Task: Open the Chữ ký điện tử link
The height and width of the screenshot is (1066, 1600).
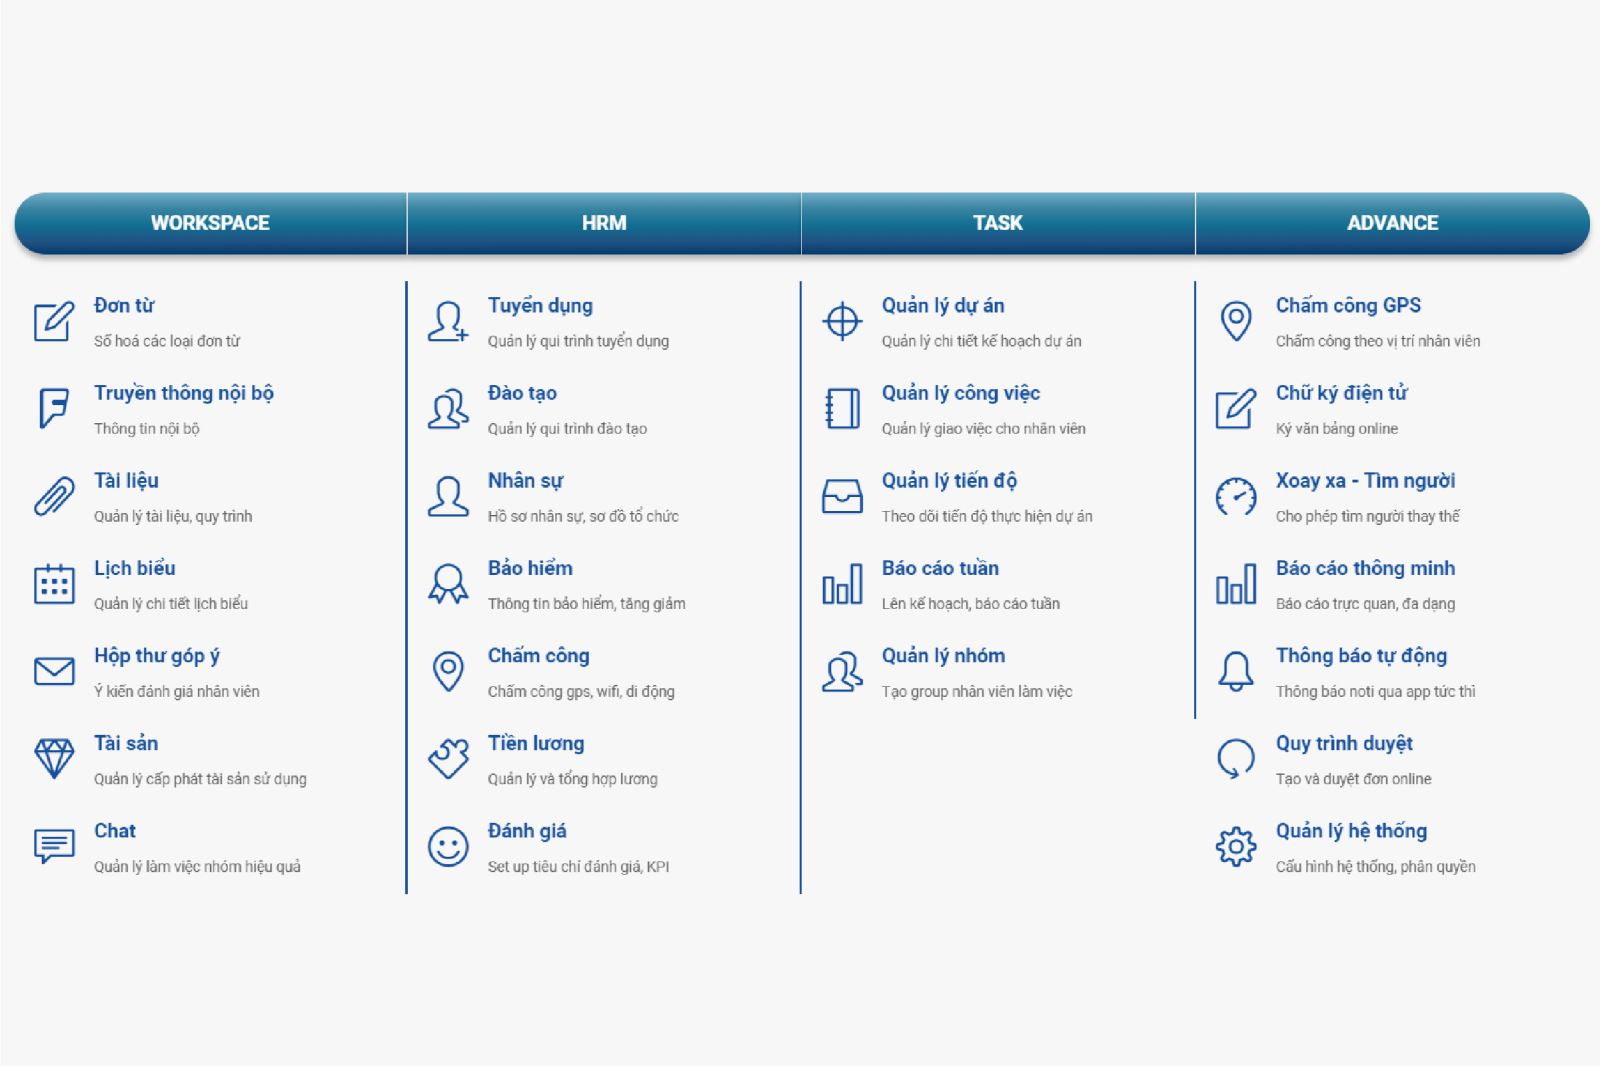Action: pyautogui.click(x=1341, y=393)
